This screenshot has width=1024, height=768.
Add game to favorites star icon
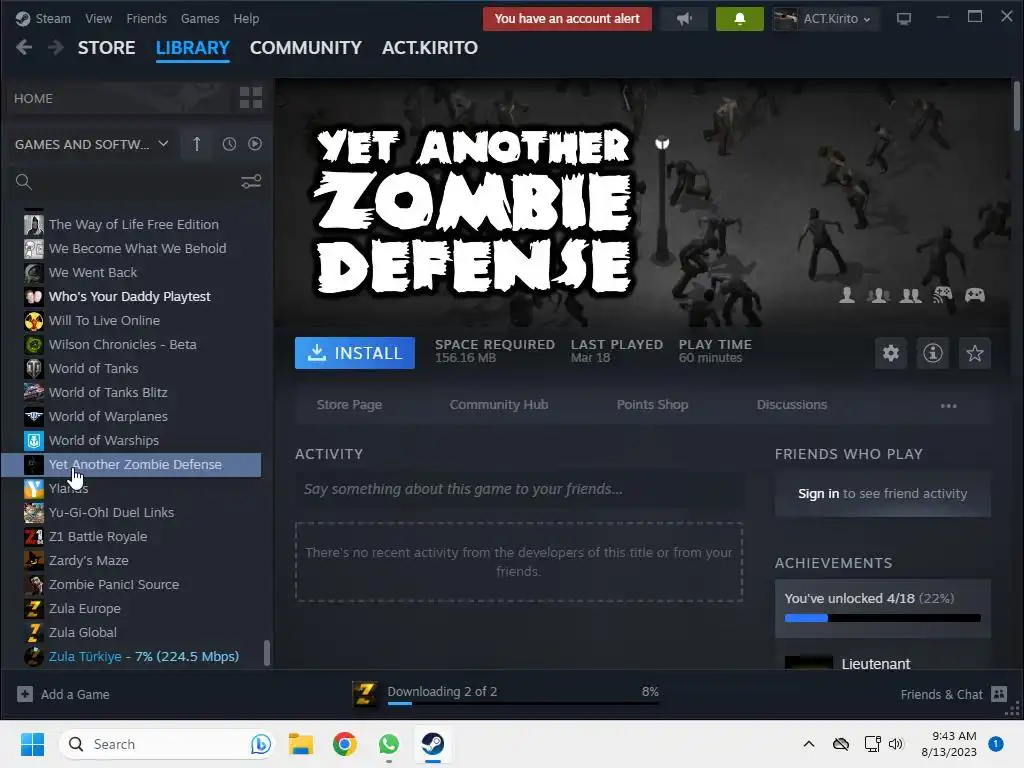[974, 353]
